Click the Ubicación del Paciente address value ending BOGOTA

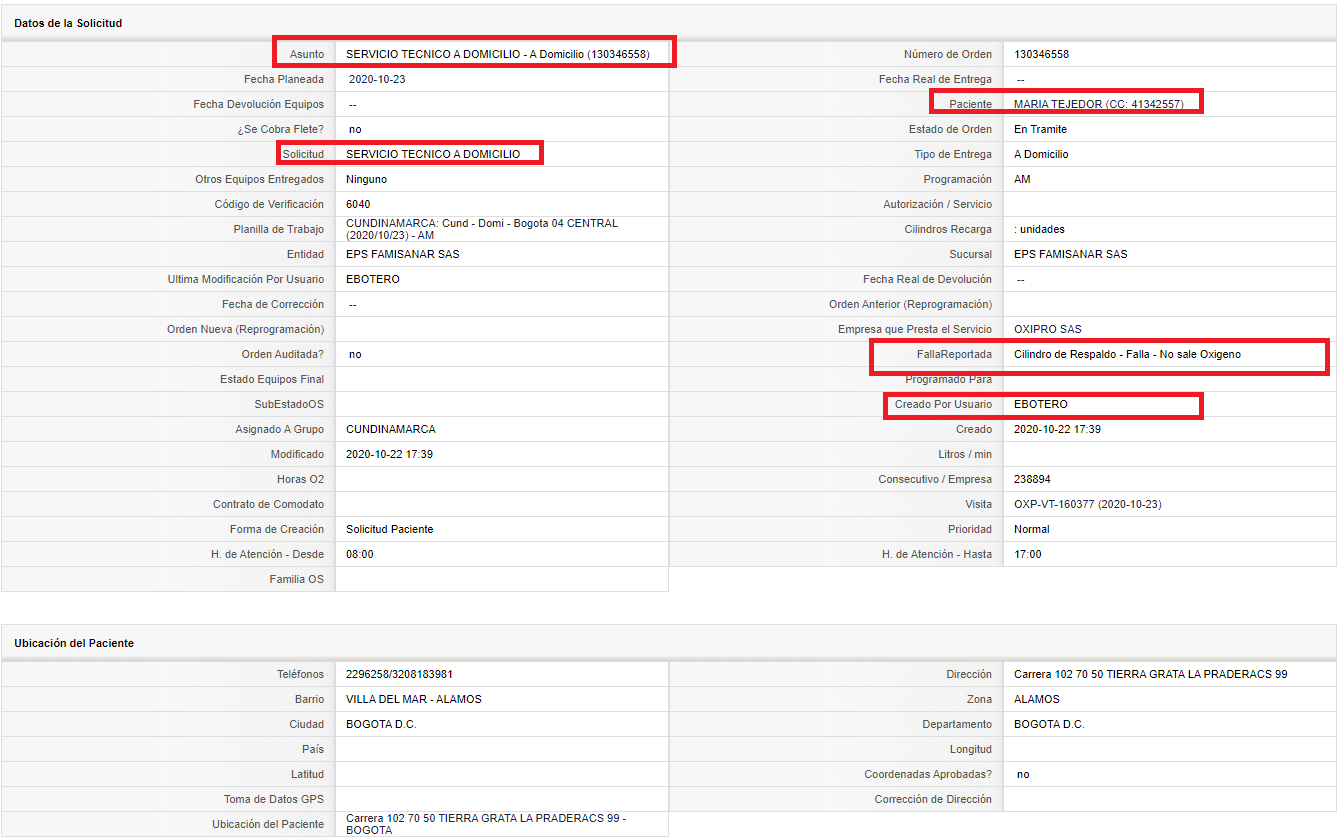click(x=486, y=824)
